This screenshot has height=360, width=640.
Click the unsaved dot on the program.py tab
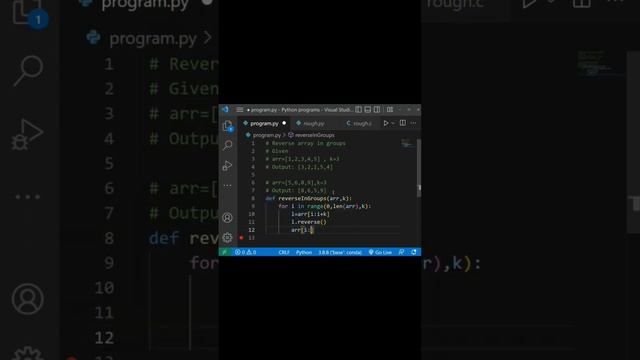(284, 123)
